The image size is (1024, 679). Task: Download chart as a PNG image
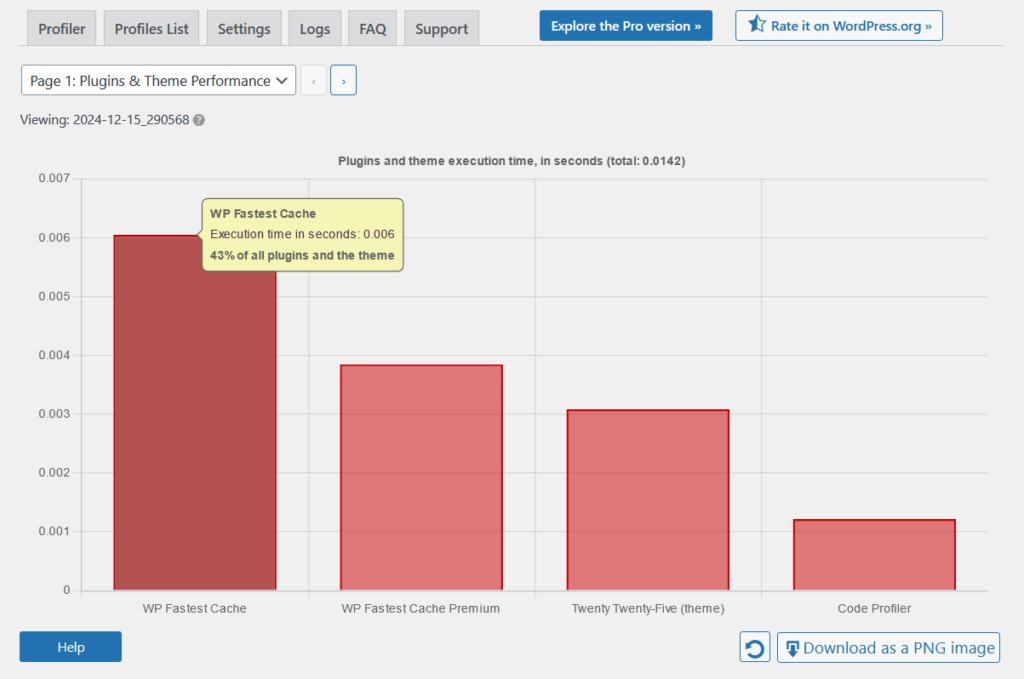pyautogui.click(x=888, y=648)
